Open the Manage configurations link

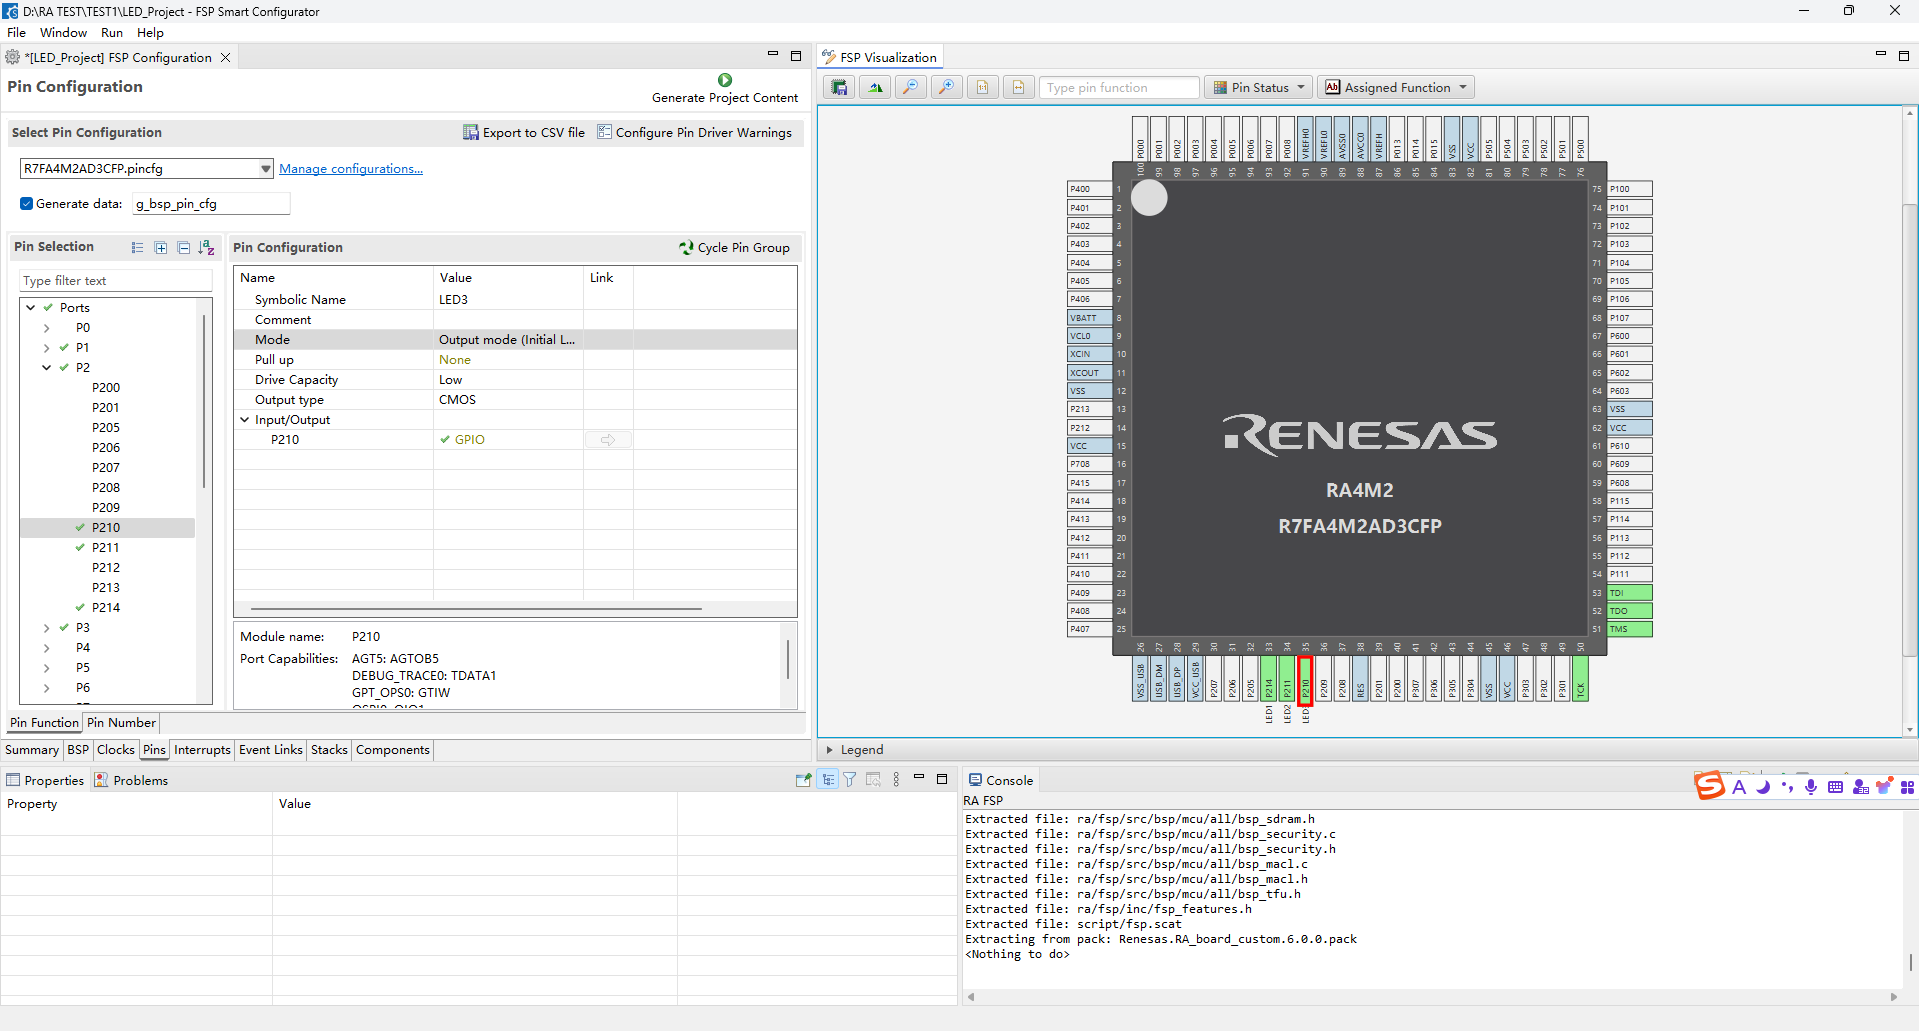[x=351, y=169]
